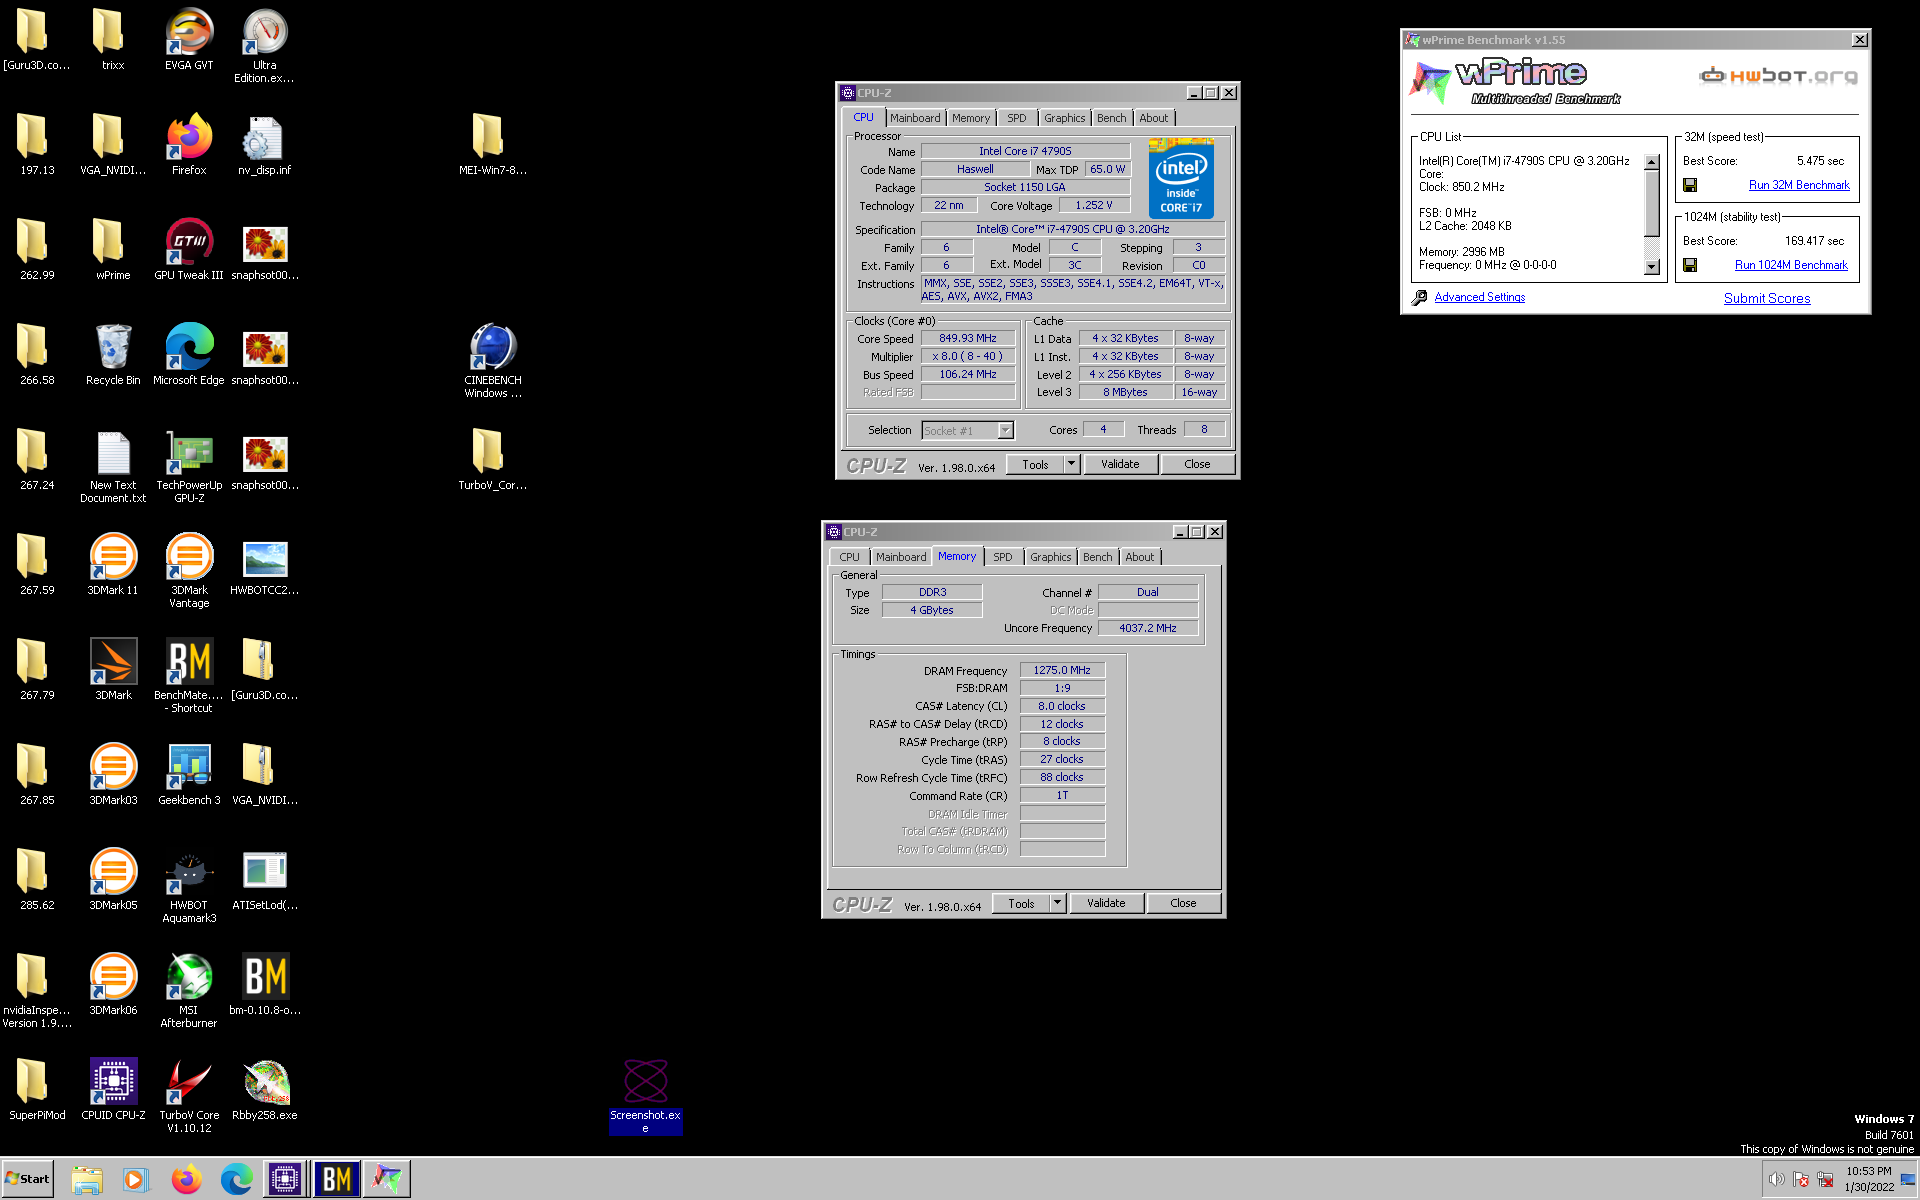This screenshot has width=1920, height=1200.
Task: Open About tab in top CPU-Z window
Action: click(1153, 118)
